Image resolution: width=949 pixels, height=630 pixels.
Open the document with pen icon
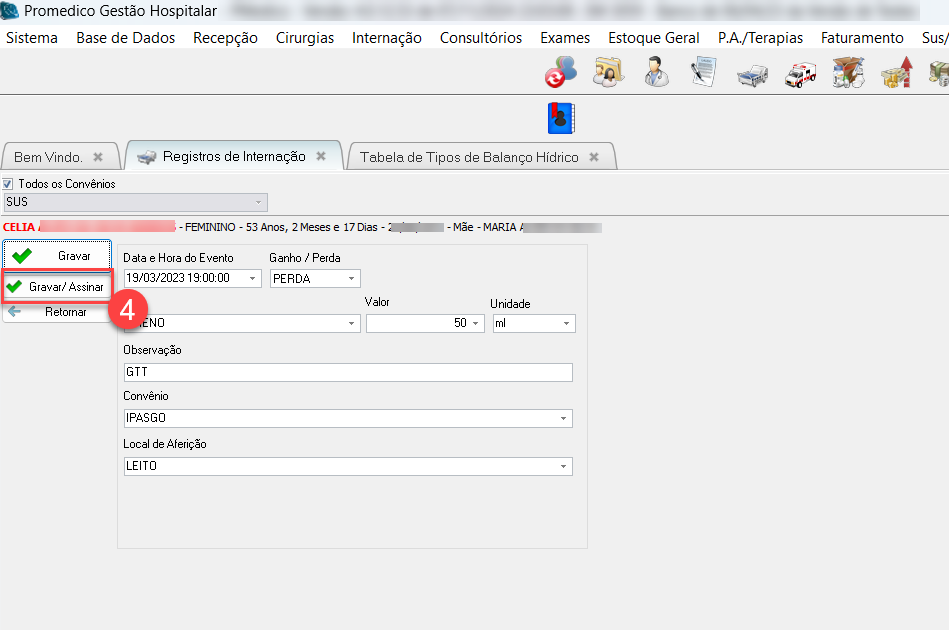point(705,72)
